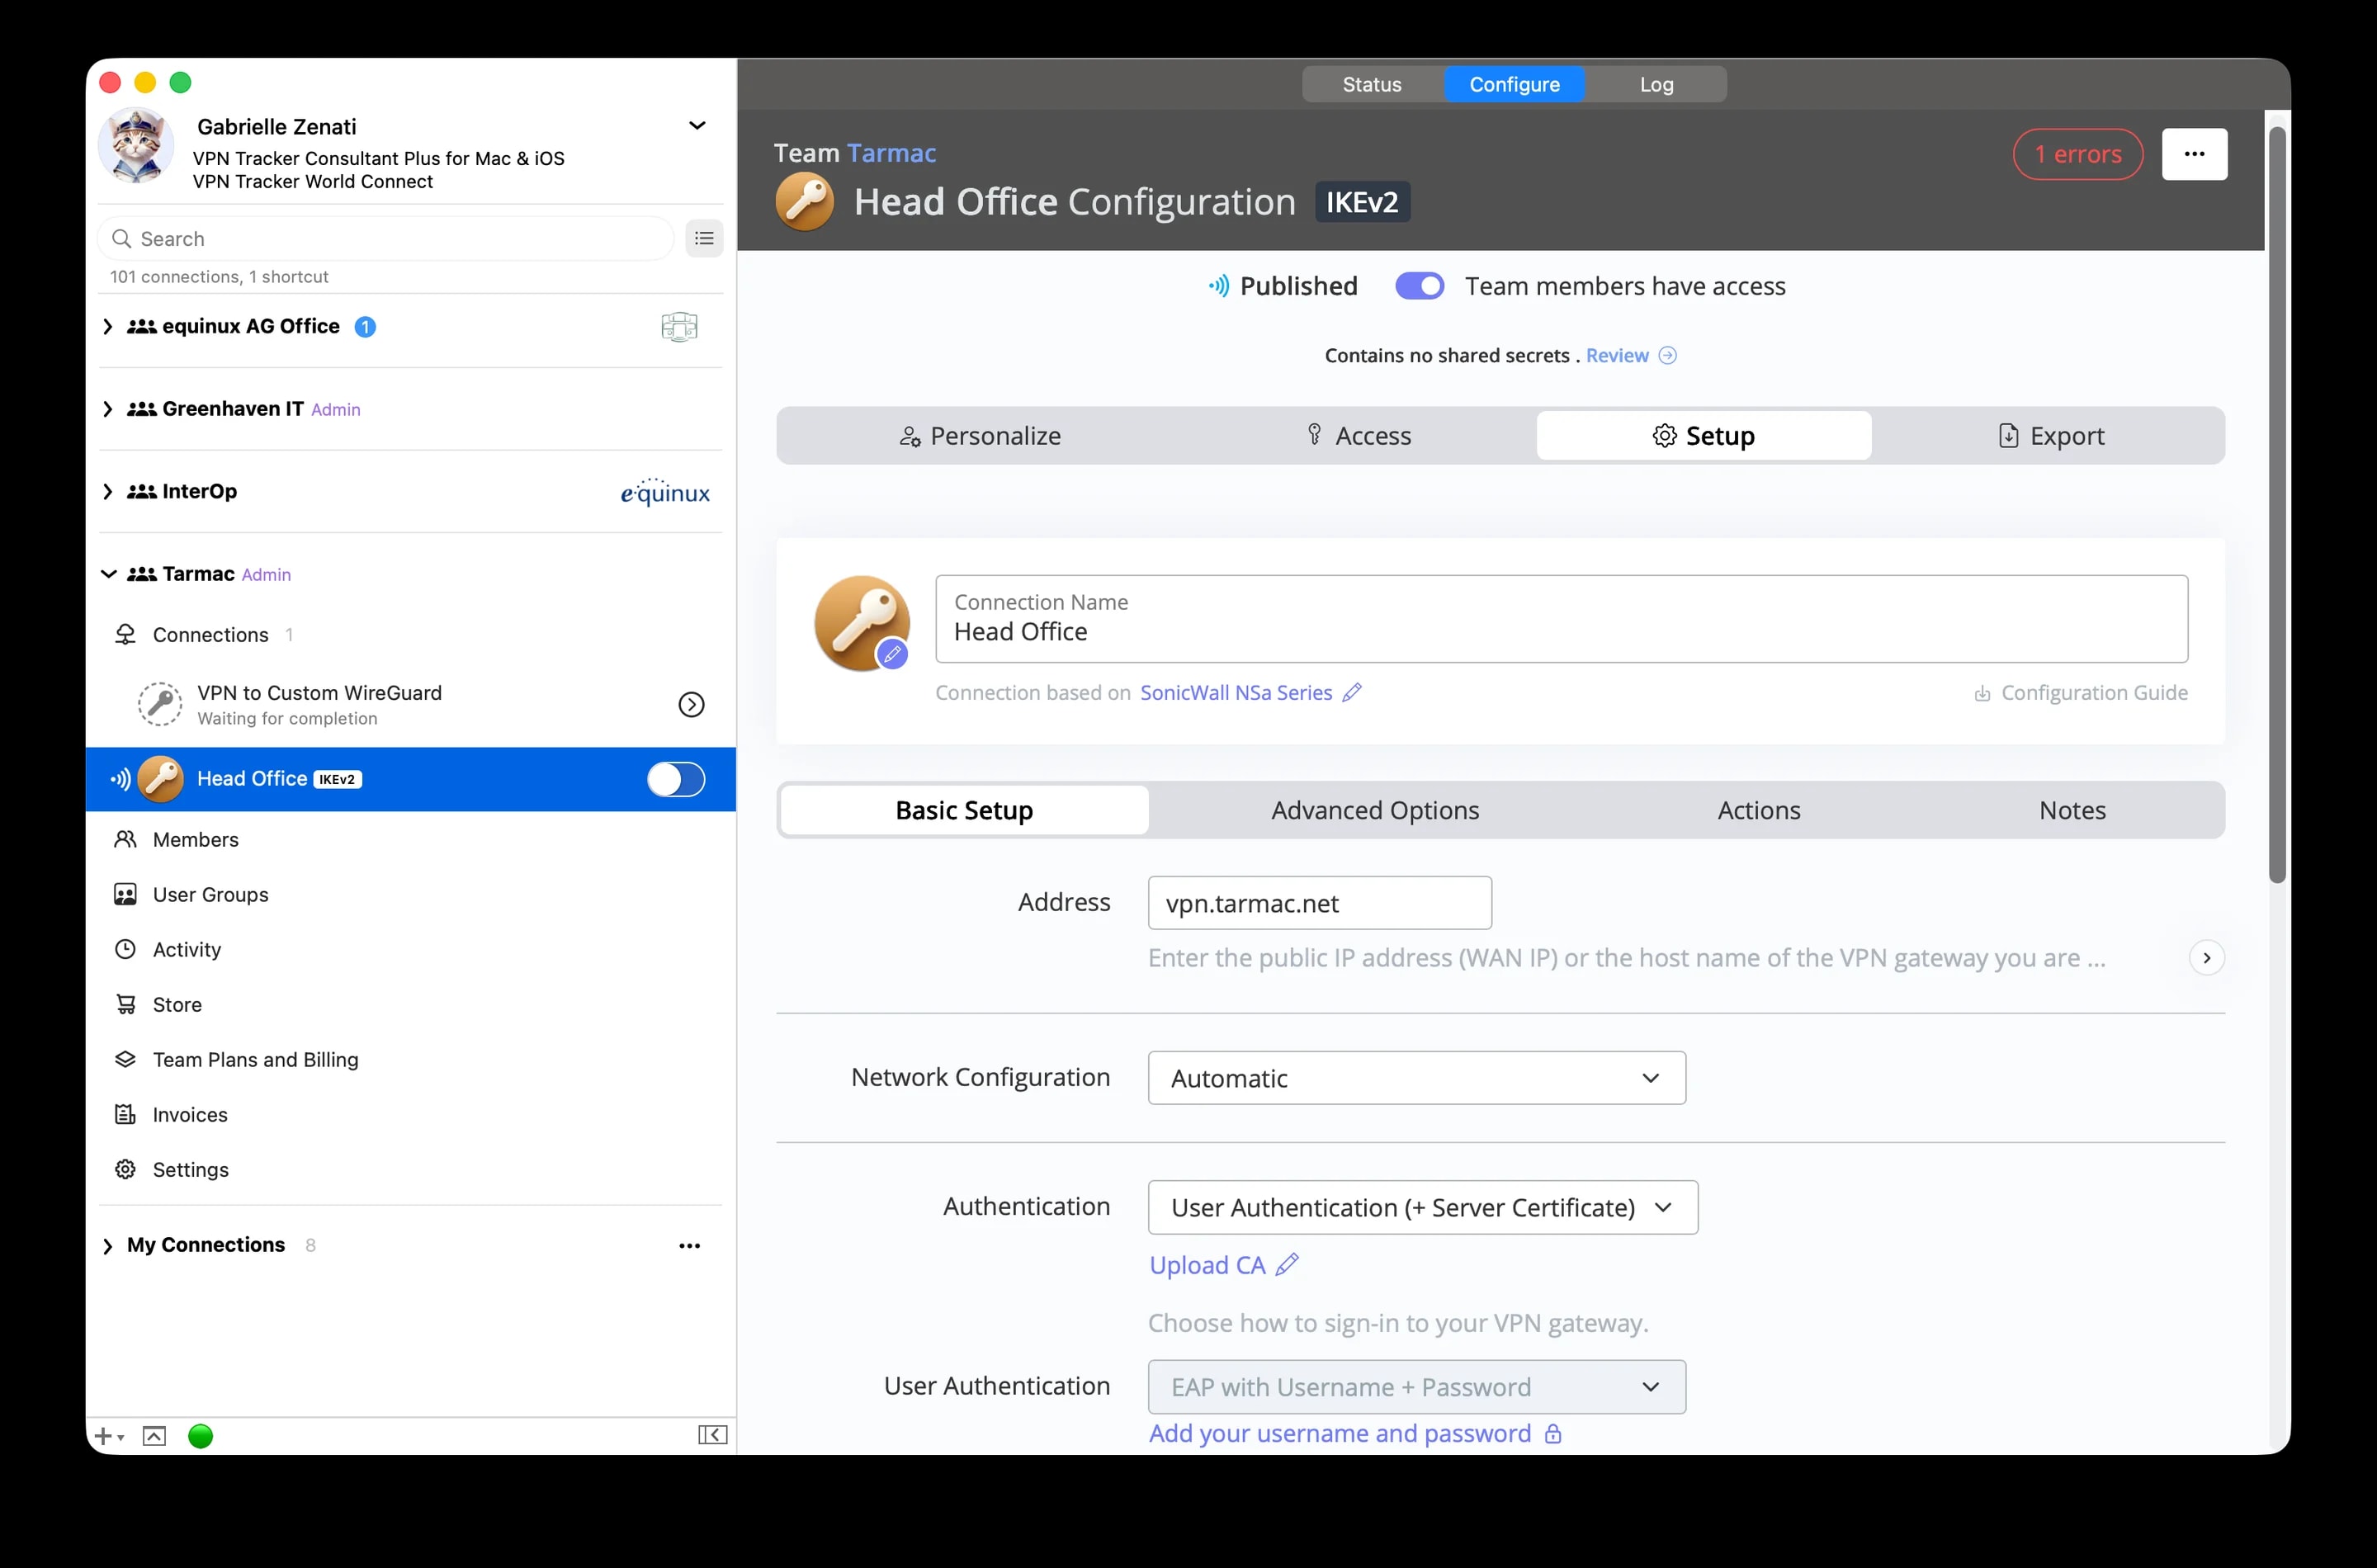The width and height of the screenshot is (2377, 1568).
Task: Click Add your username and password link
Action: 1340,1434
